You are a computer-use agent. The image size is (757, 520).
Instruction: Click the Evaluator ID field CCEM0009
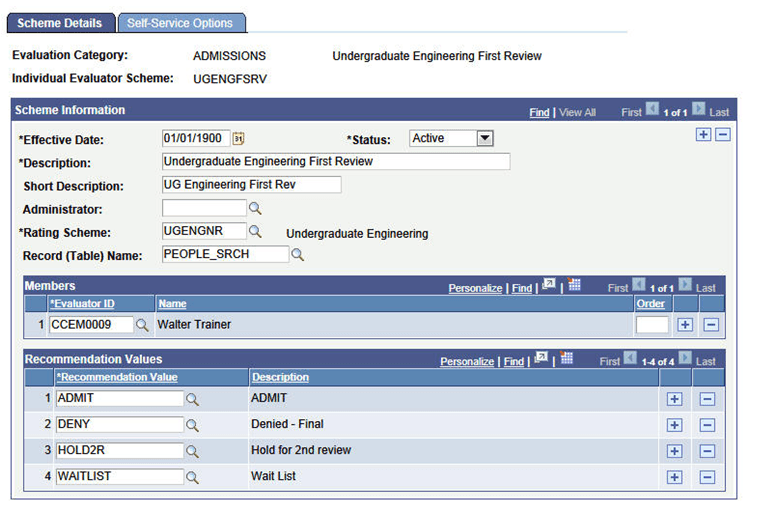pos(91,325)
